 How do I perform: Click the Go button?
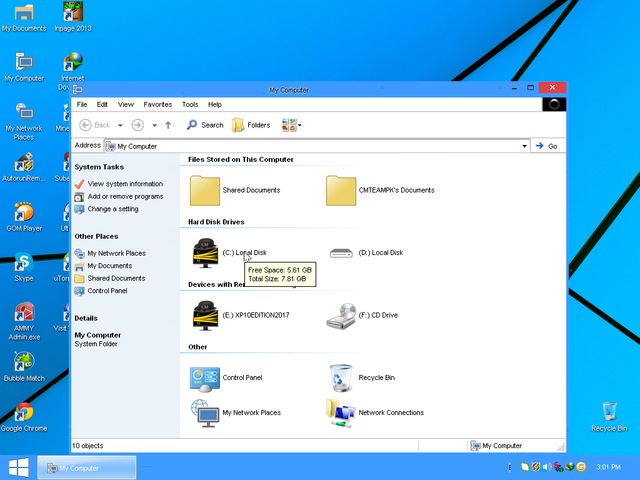click(x=547, y=146)
